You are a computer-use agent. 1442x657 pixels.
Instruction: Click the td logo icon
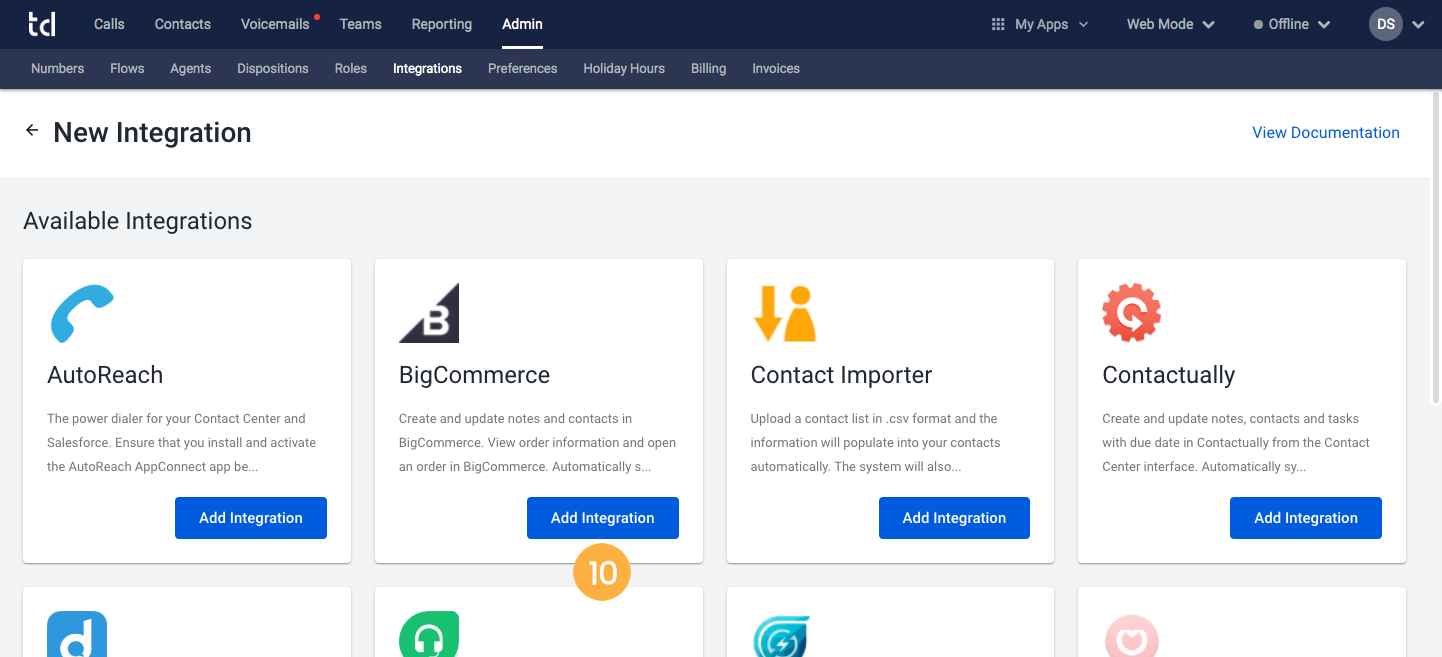[x=42, y=24]
